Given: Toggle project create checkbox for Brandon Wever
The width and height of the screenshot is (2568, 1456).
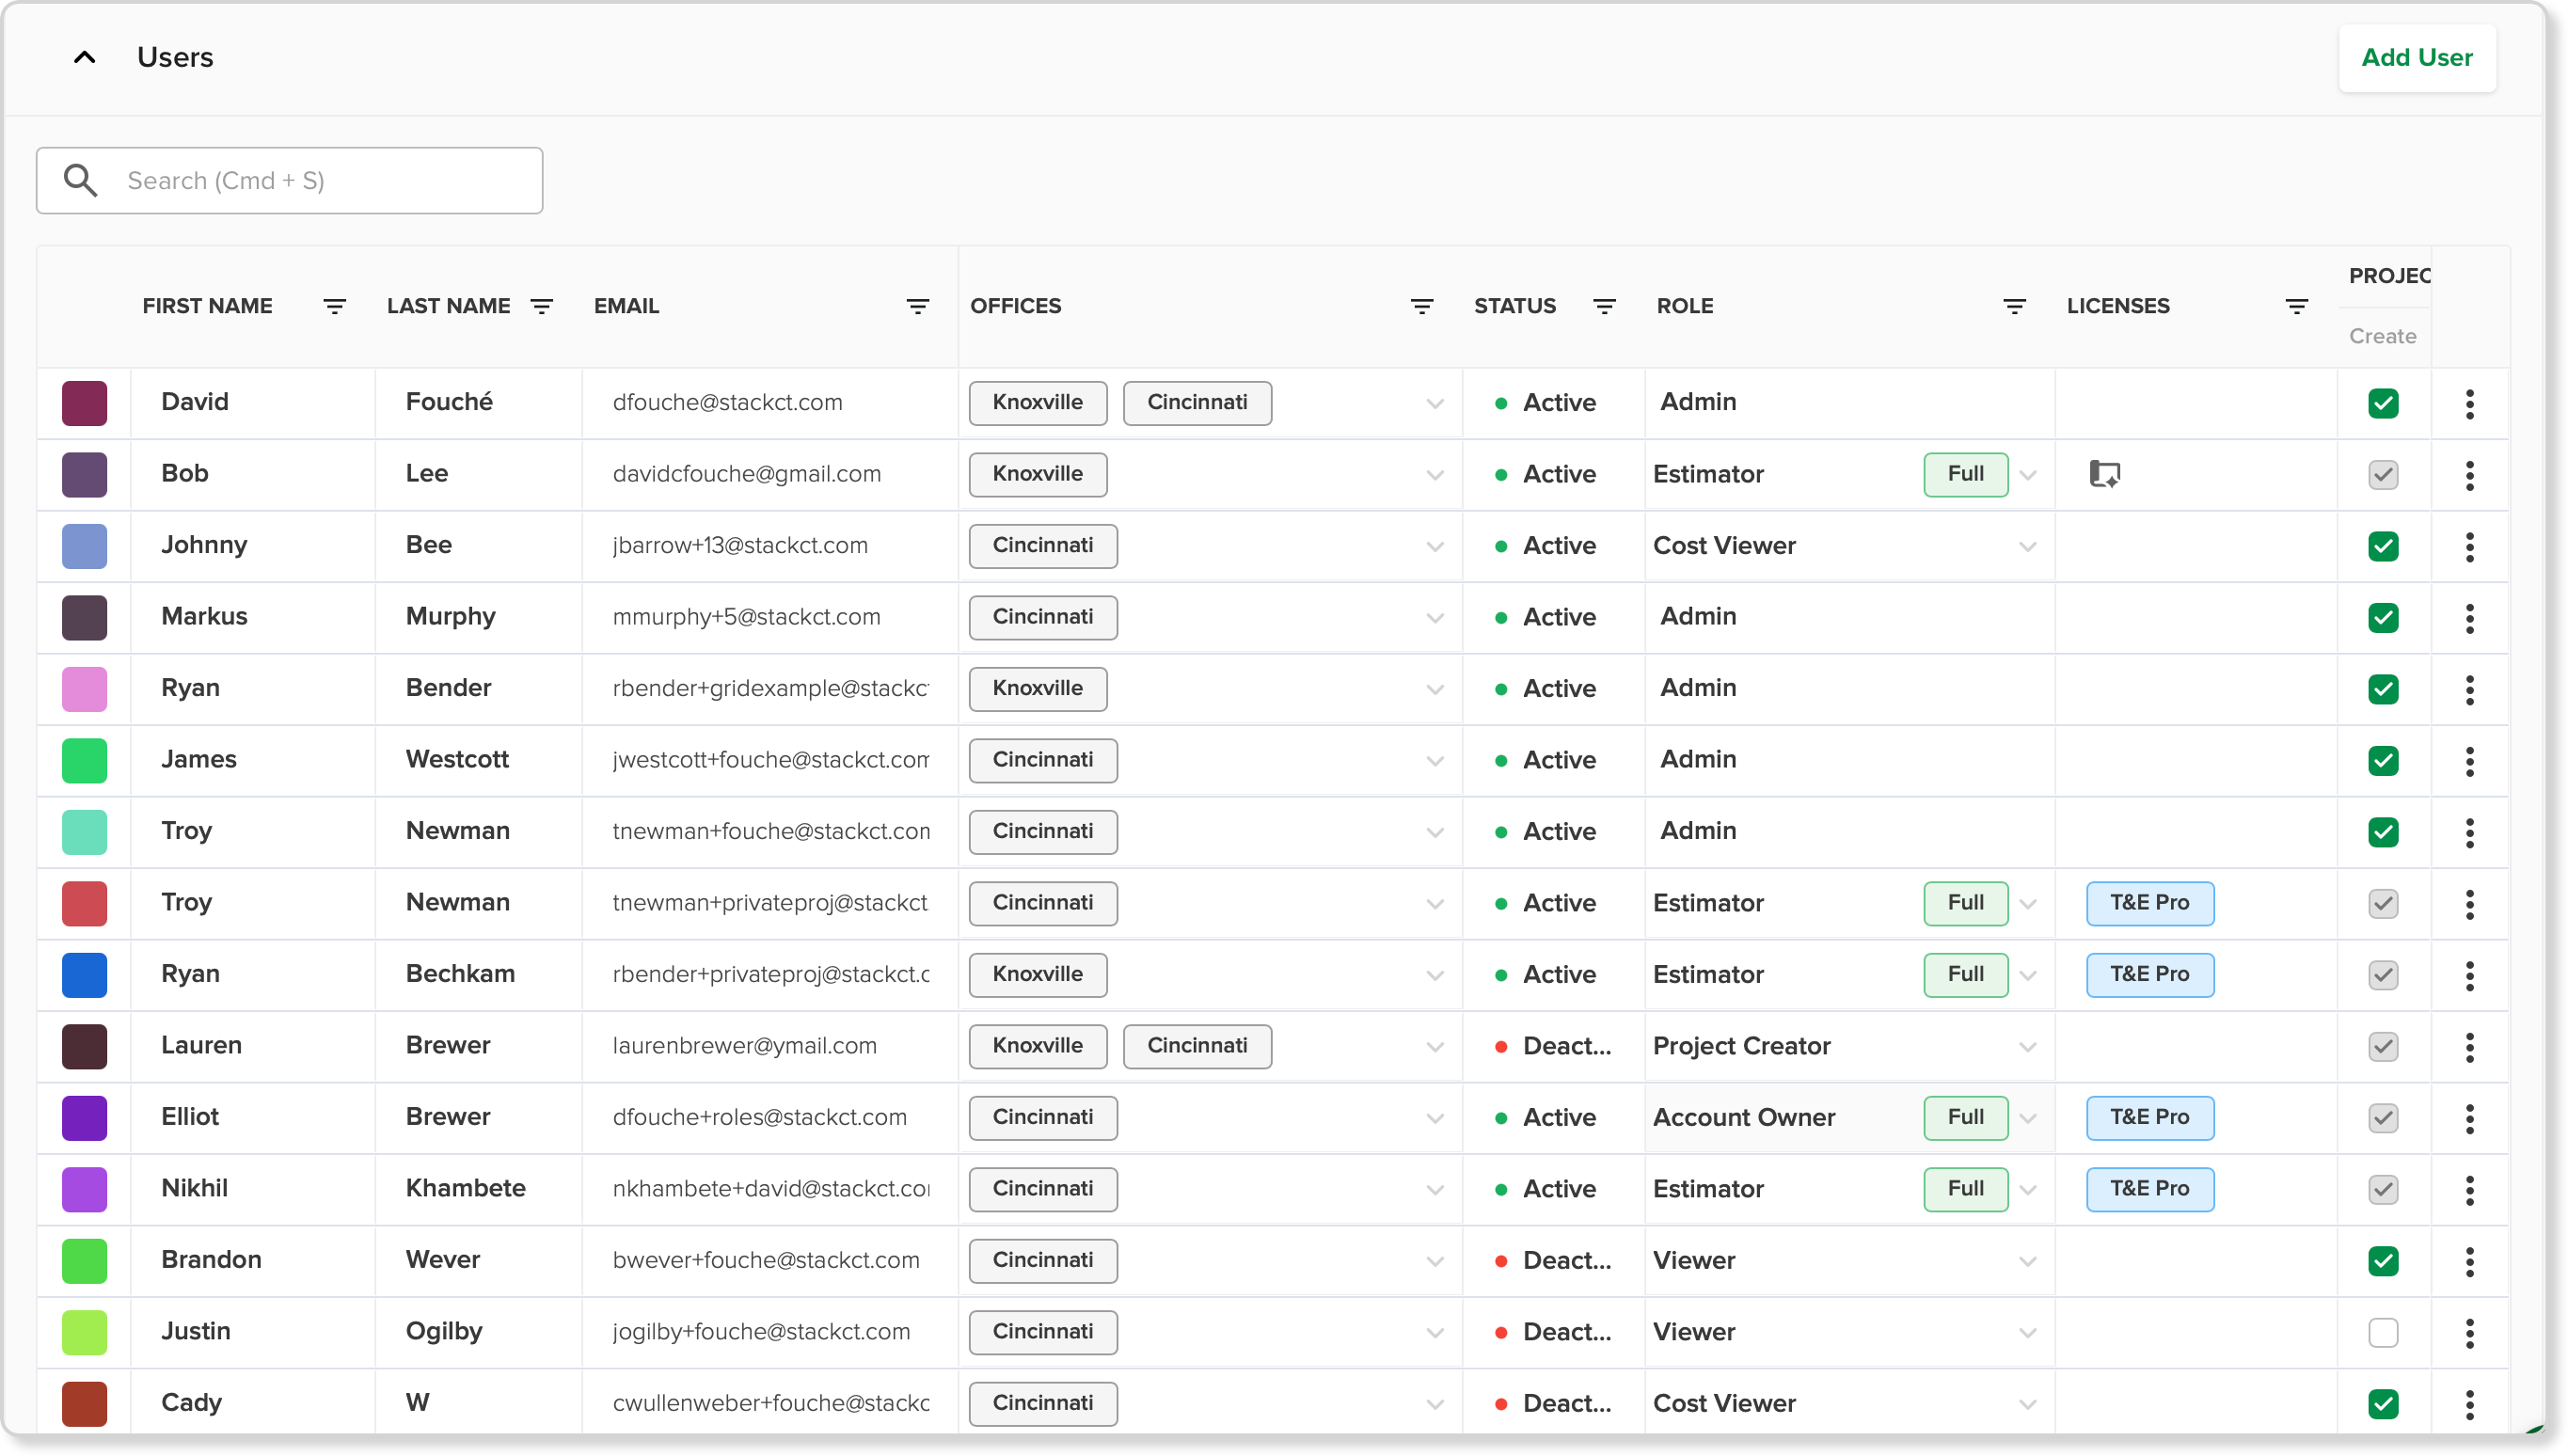Looking at the screenshot, I should (2382, 1260).
